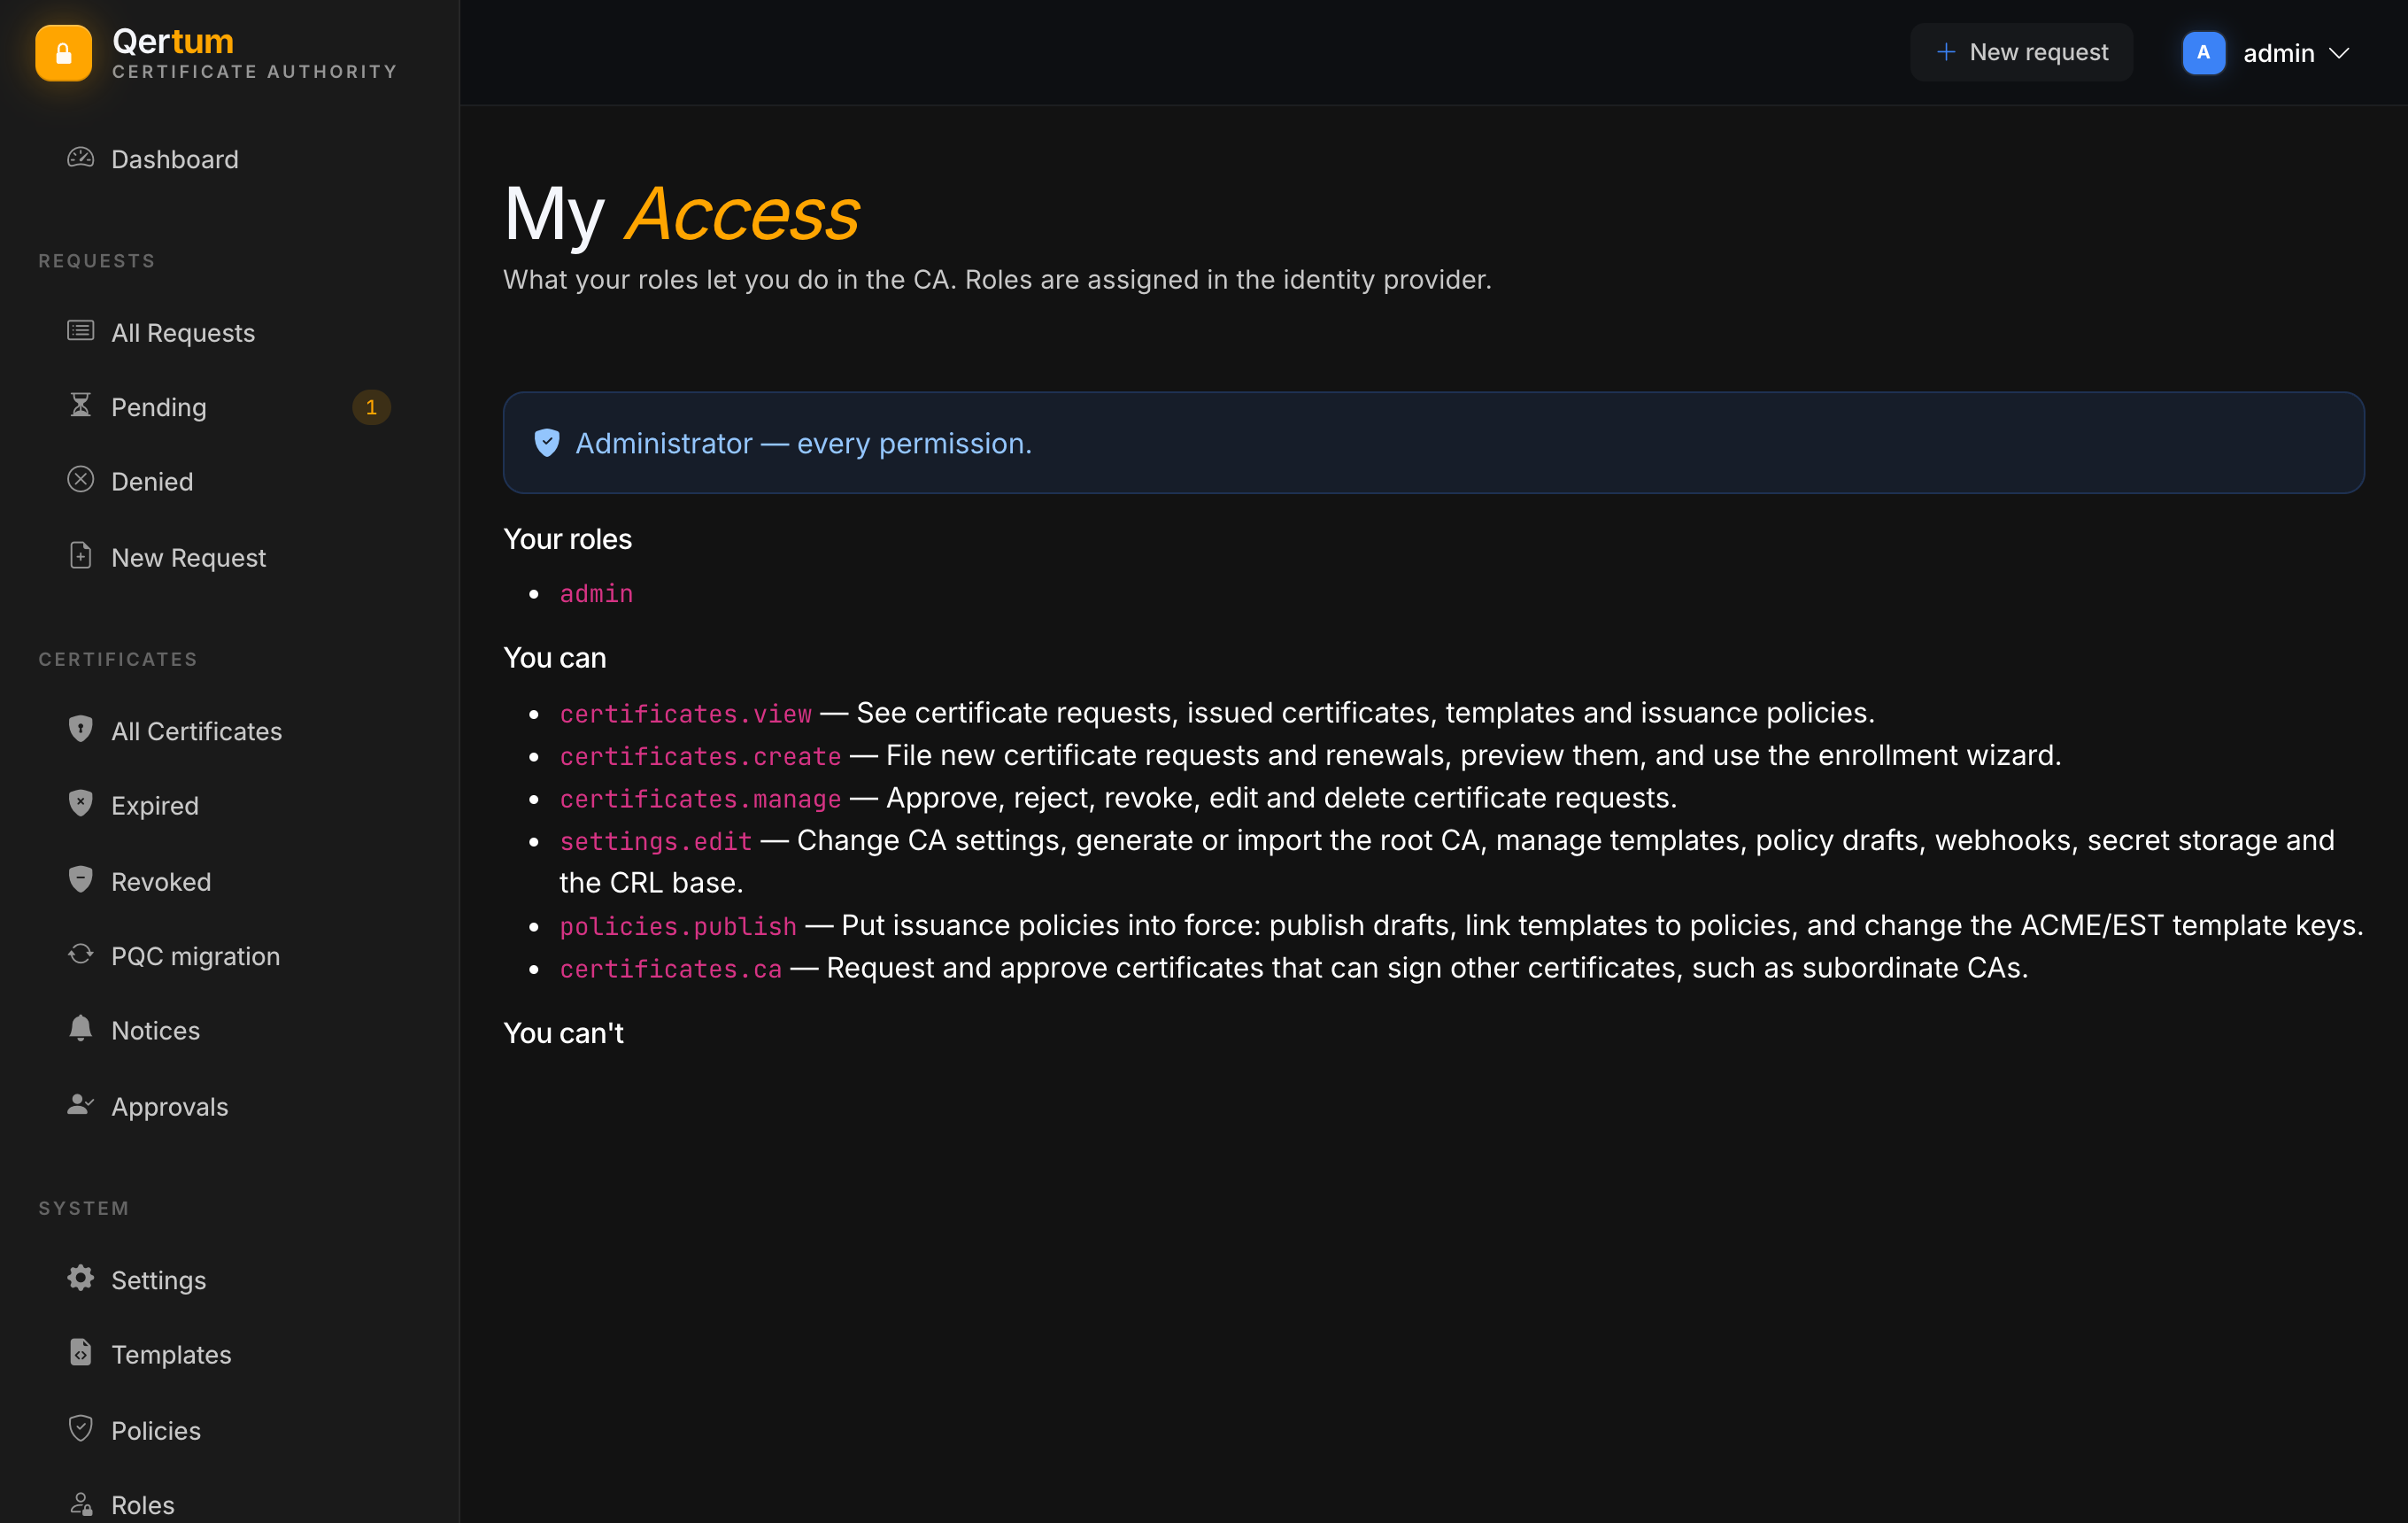Open the Denied requests link
2408x1523 pixels.
point(152,482)
